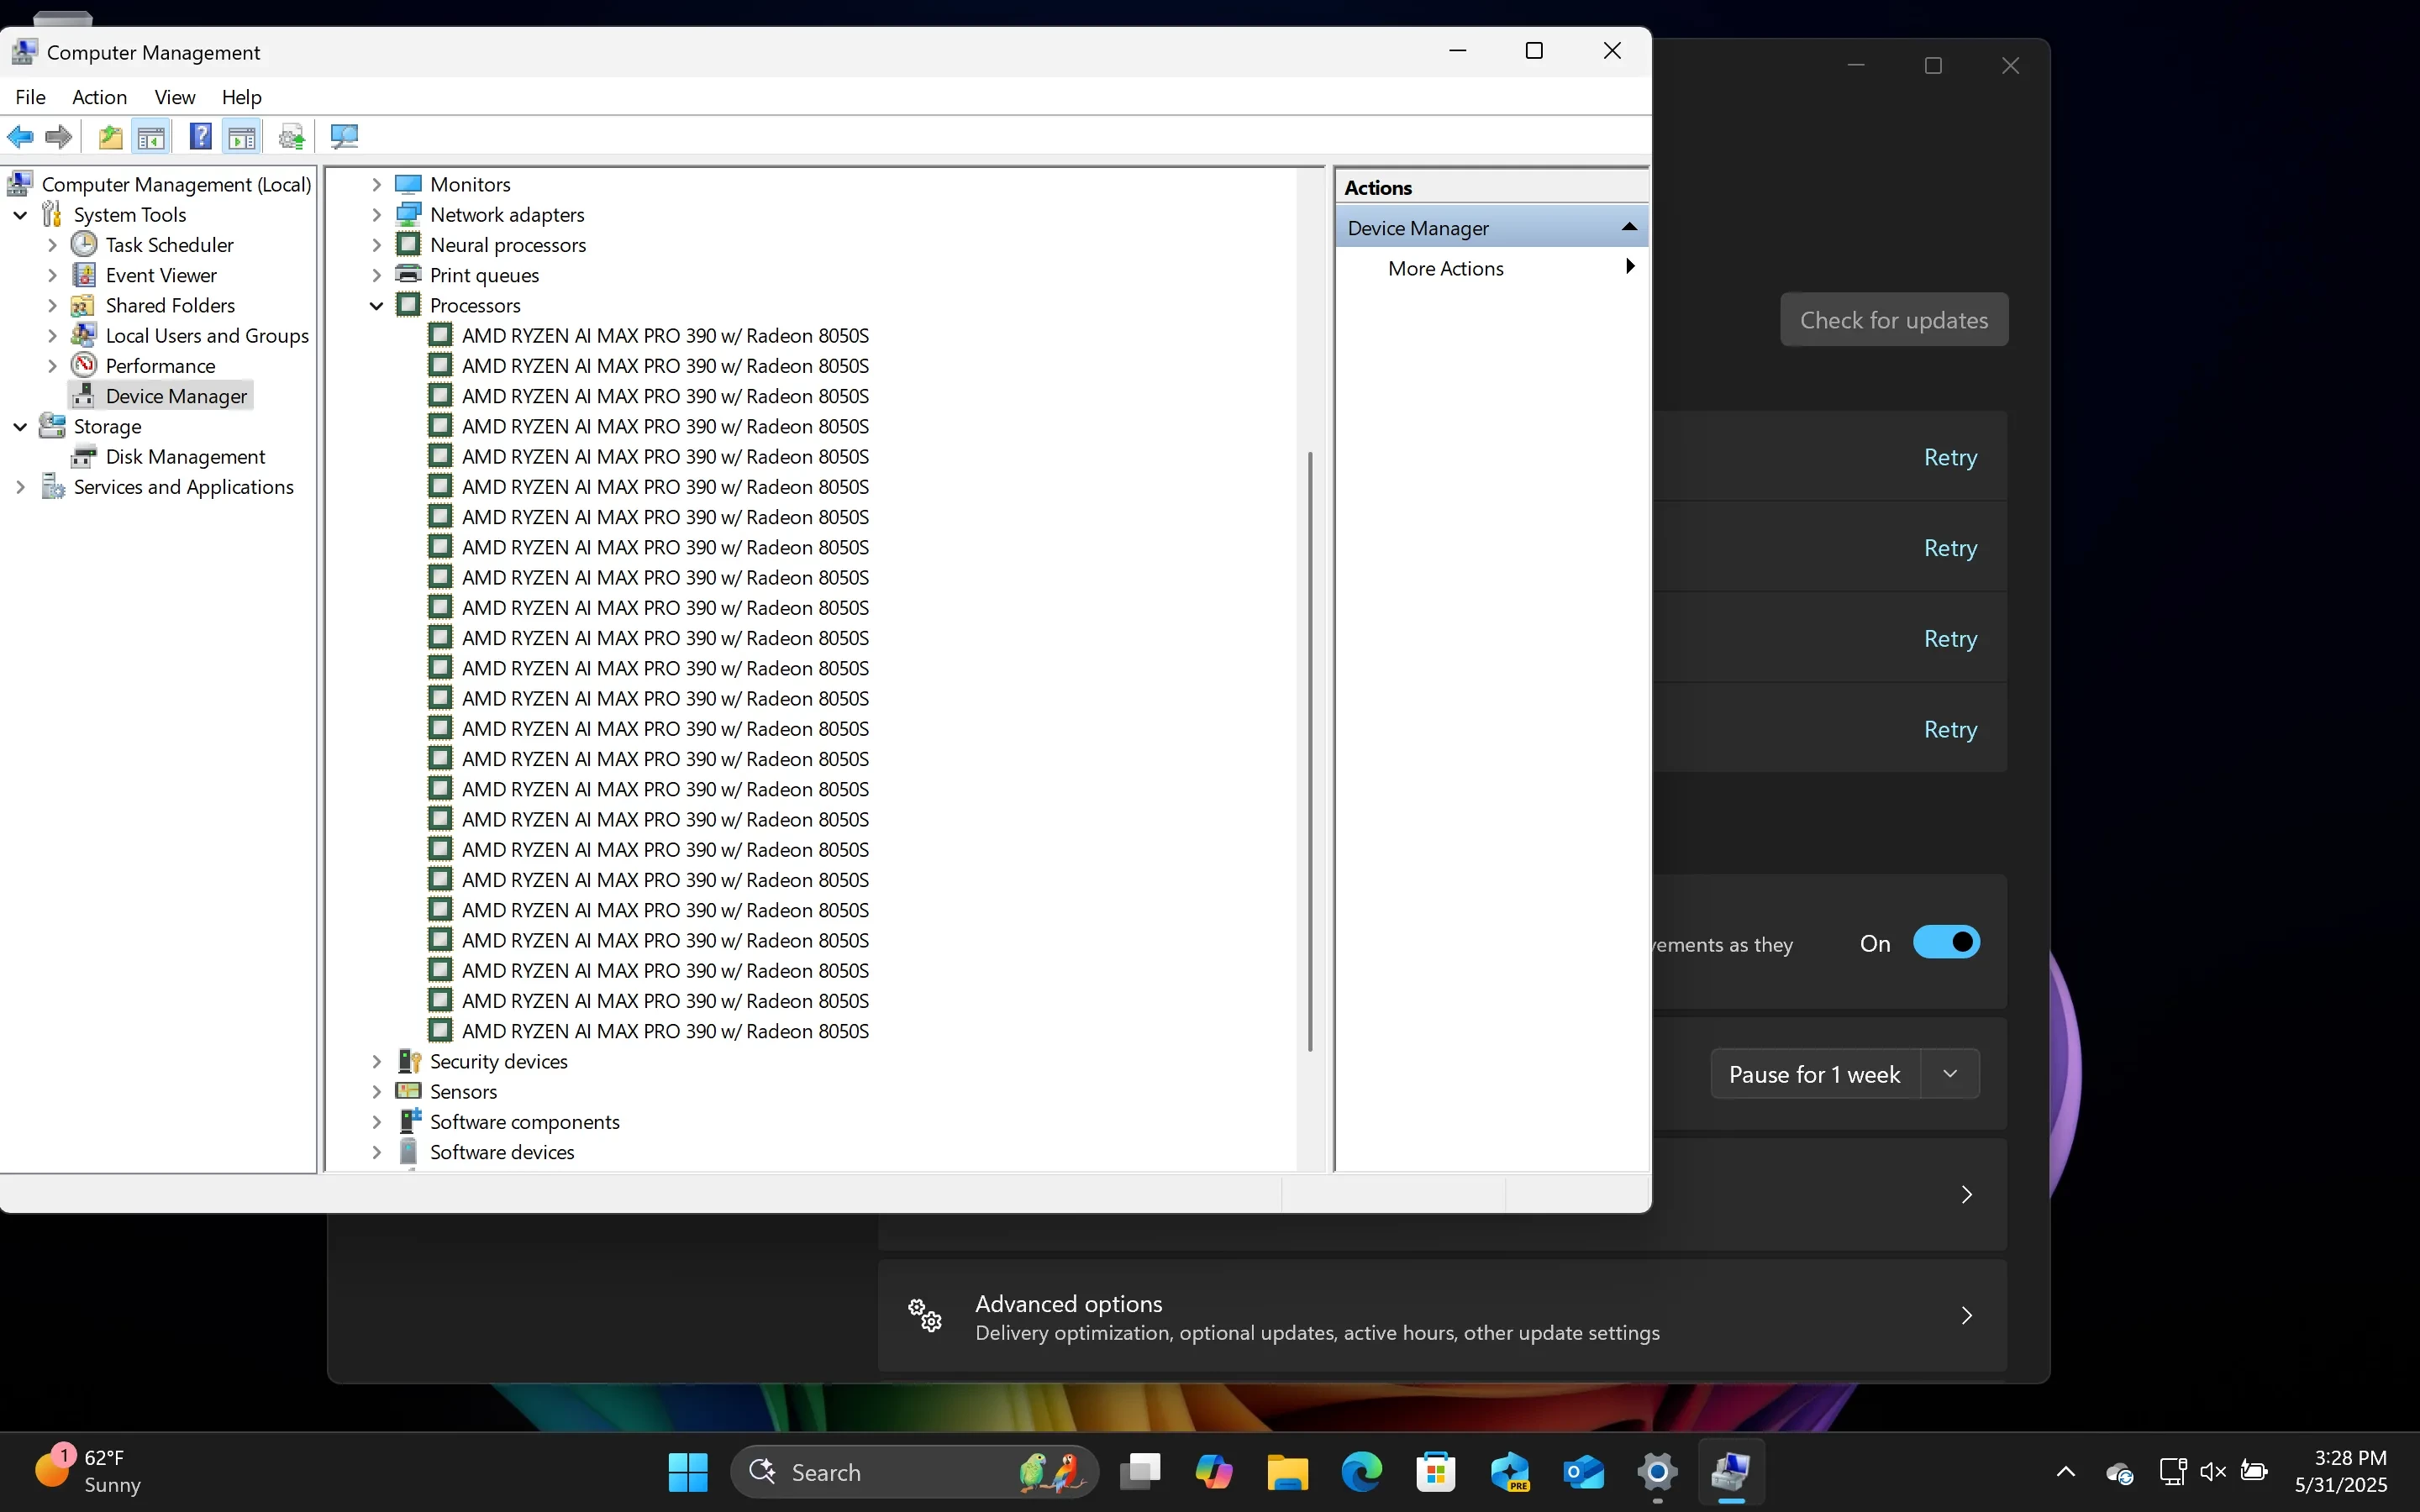
Task: Expand the Network adapters node
Action: 377,215
